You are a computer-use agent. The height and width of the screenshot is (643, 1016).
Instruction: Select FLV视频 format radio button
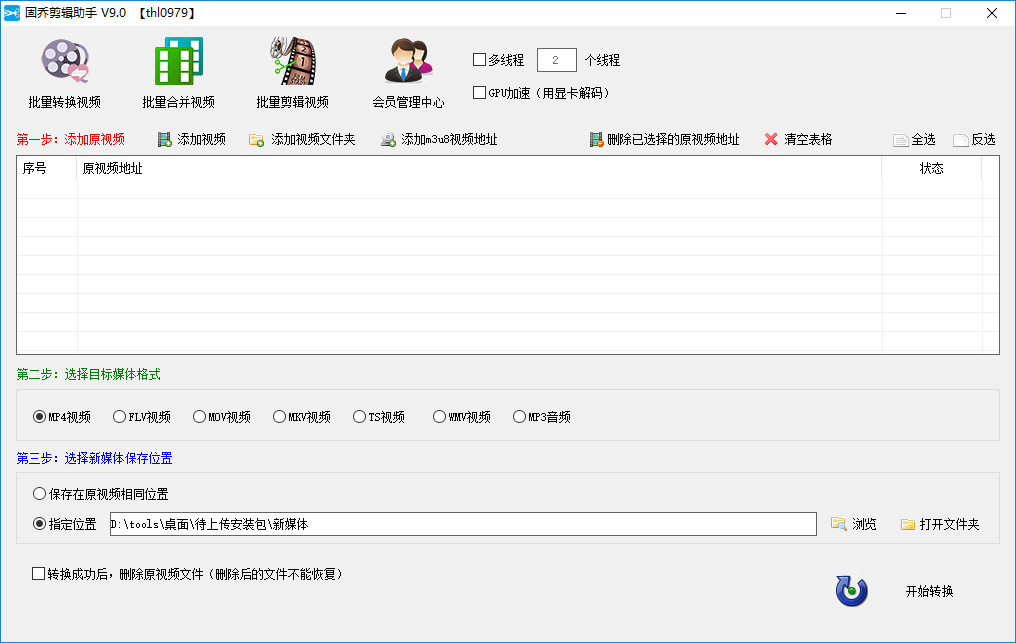pyautogui.click(x=119, y=417)
